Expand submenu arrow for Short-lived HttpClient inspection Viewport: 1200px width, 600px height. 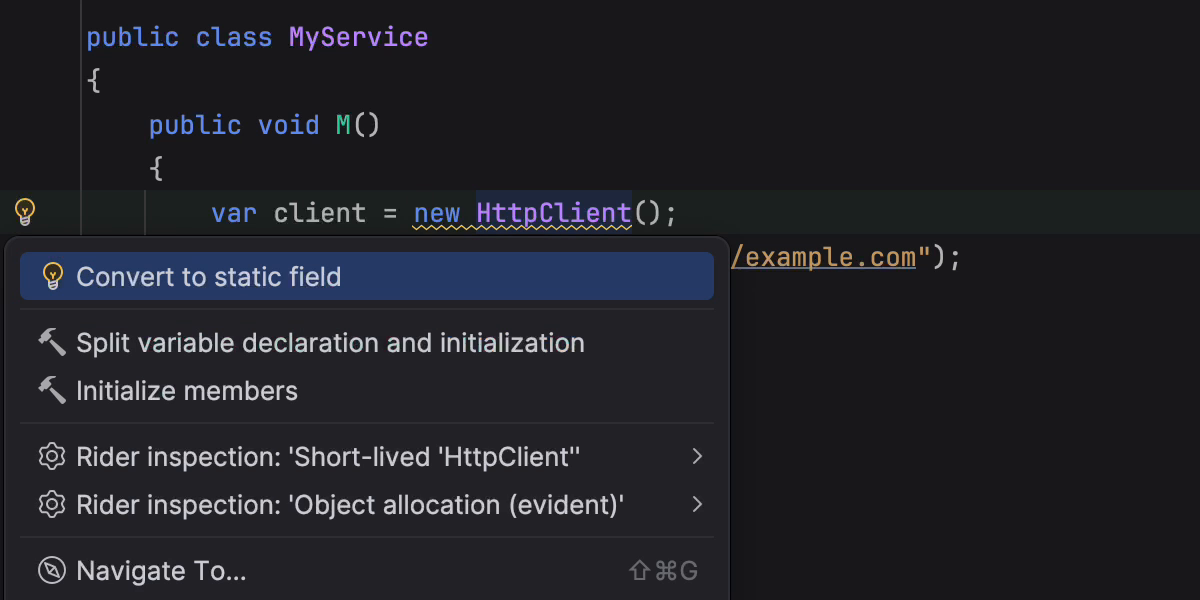point(697,457)
